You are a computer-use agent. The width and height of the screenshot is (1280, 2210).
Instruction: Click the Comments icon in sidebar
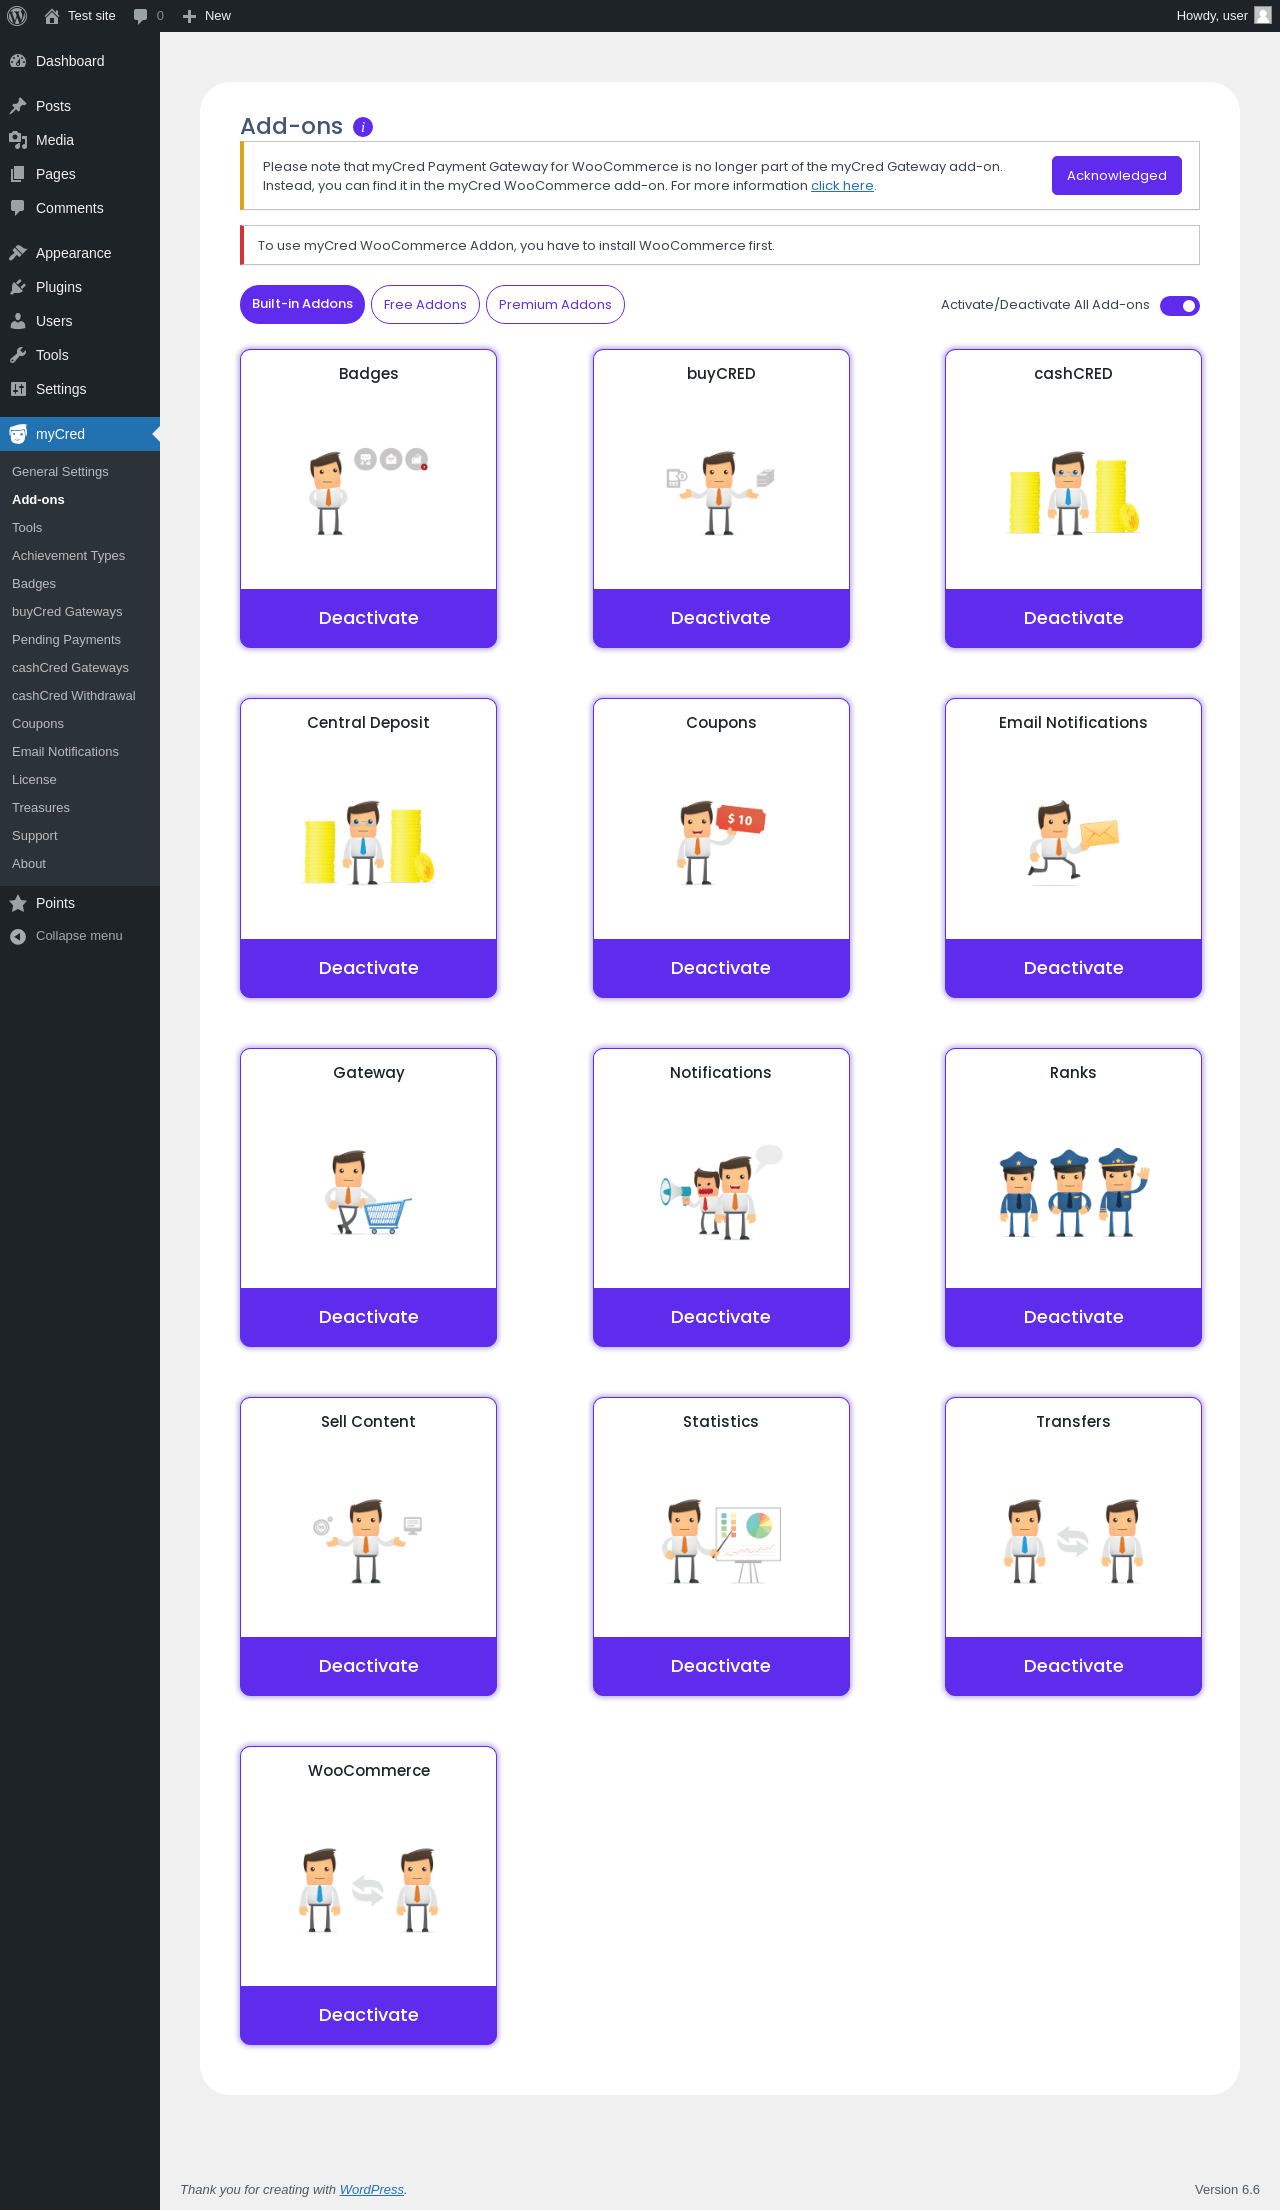pos(18,208)
